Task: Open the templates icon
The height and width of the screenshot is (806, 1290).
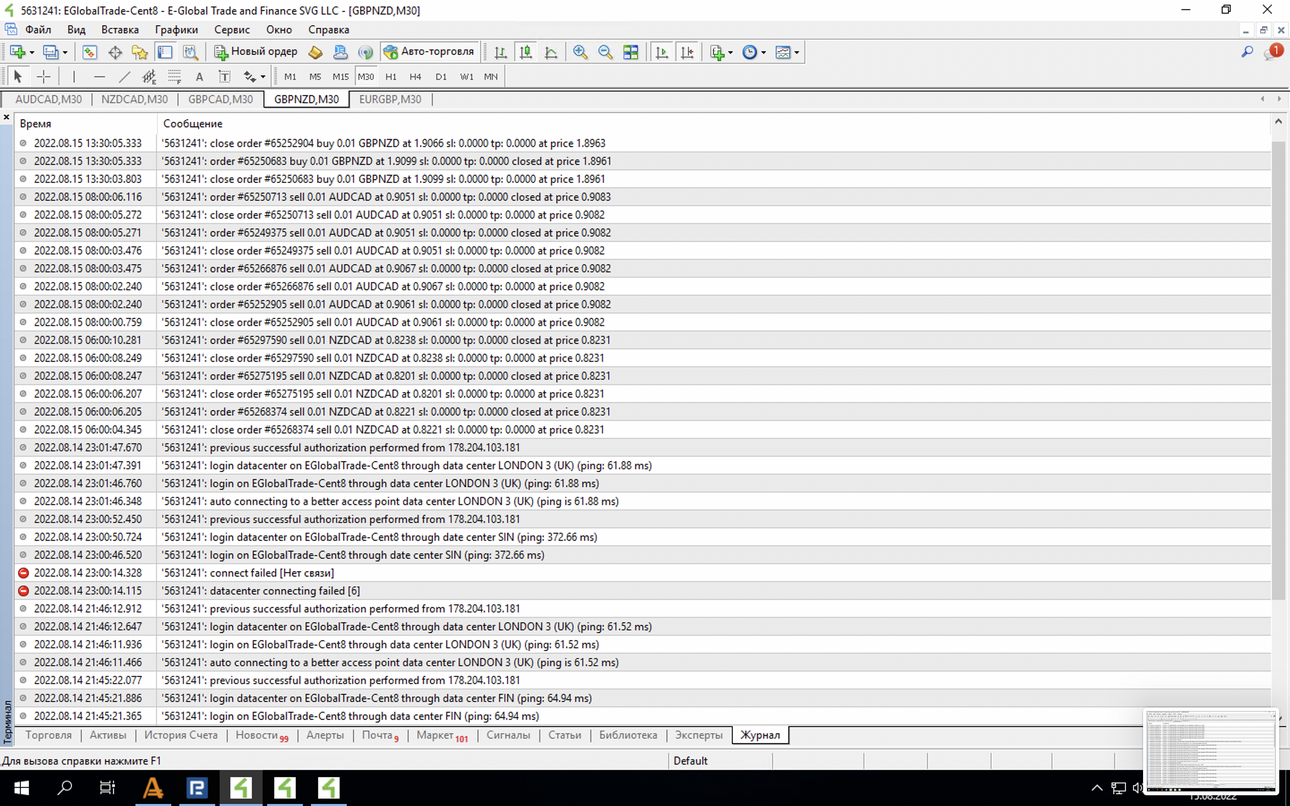Action: (x=783, y=52)
